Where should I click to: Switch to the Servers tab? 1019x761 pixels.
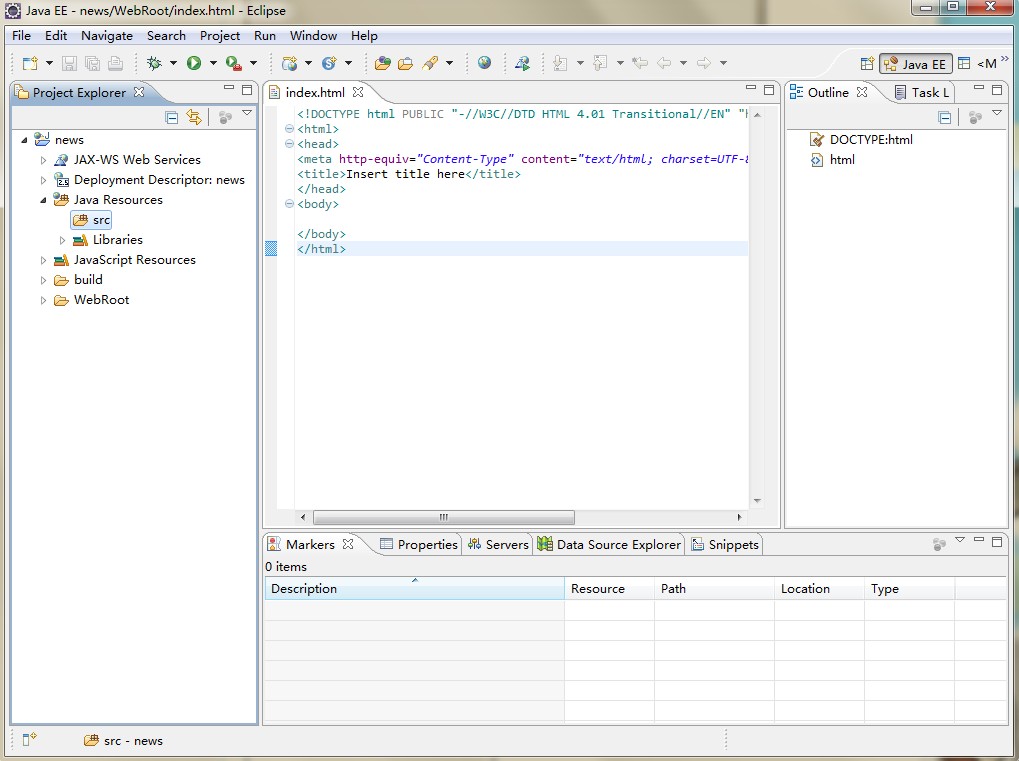click(x=497, y=544)
